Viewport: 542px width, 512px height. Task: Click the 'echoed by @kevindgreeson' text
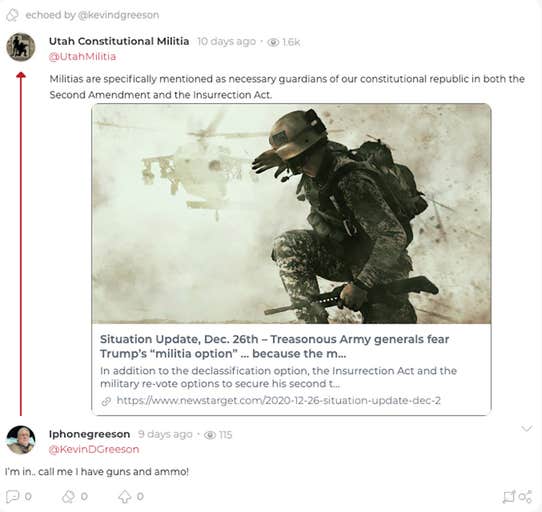coord(92,15)
